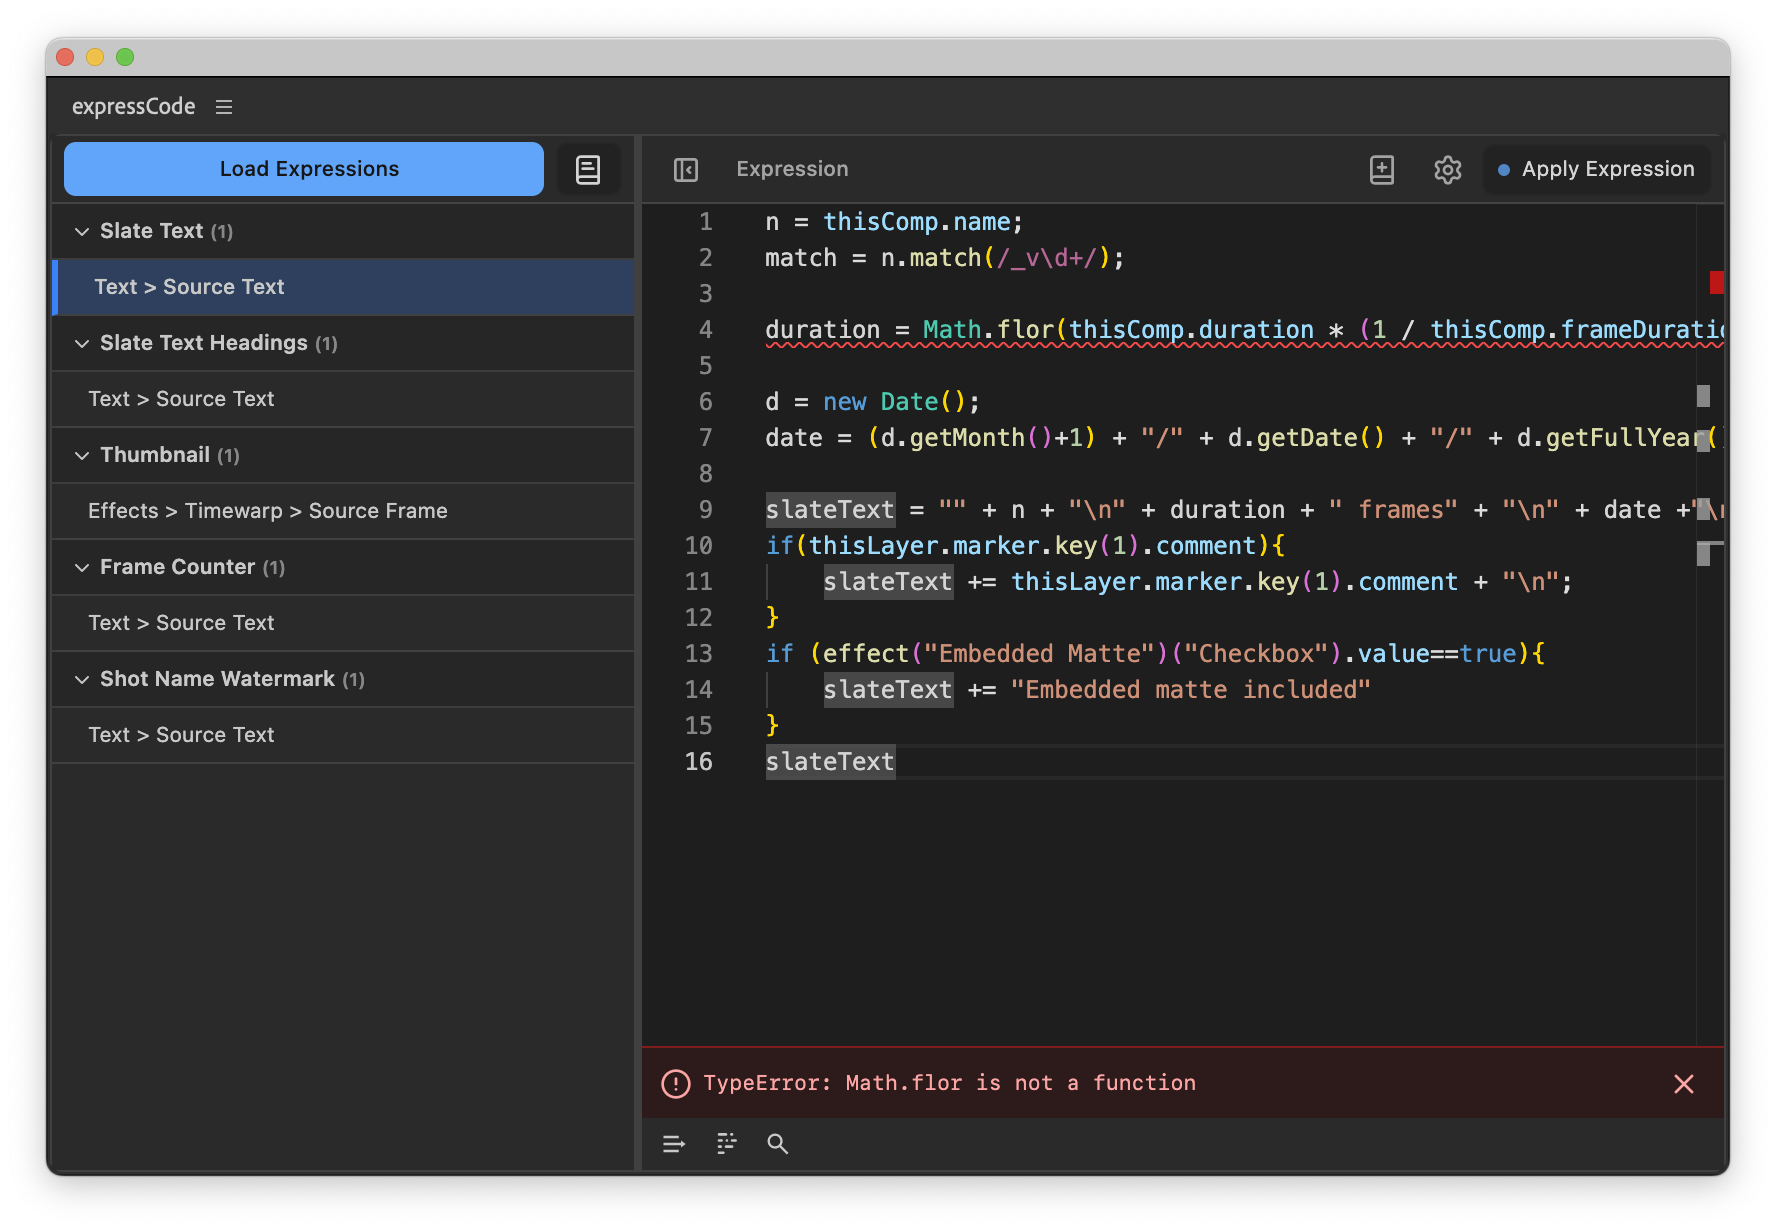Toggle word wrap icon in bottom toolbar
The height and width of the screenshot is (1230, 1776).
[x=674, y=1144]
